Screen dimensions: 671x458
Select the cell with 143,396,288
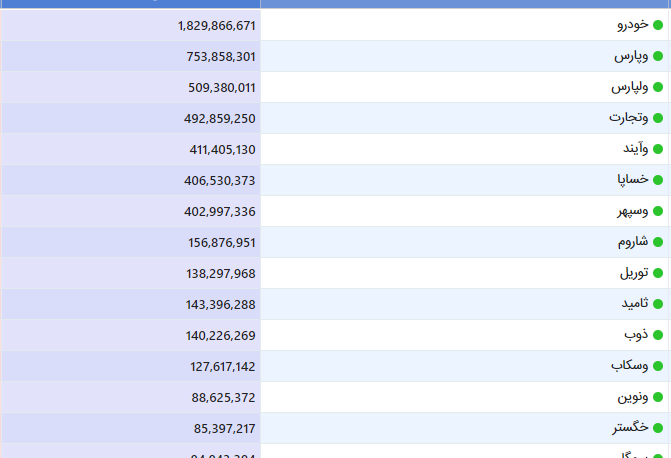point(221,304)
